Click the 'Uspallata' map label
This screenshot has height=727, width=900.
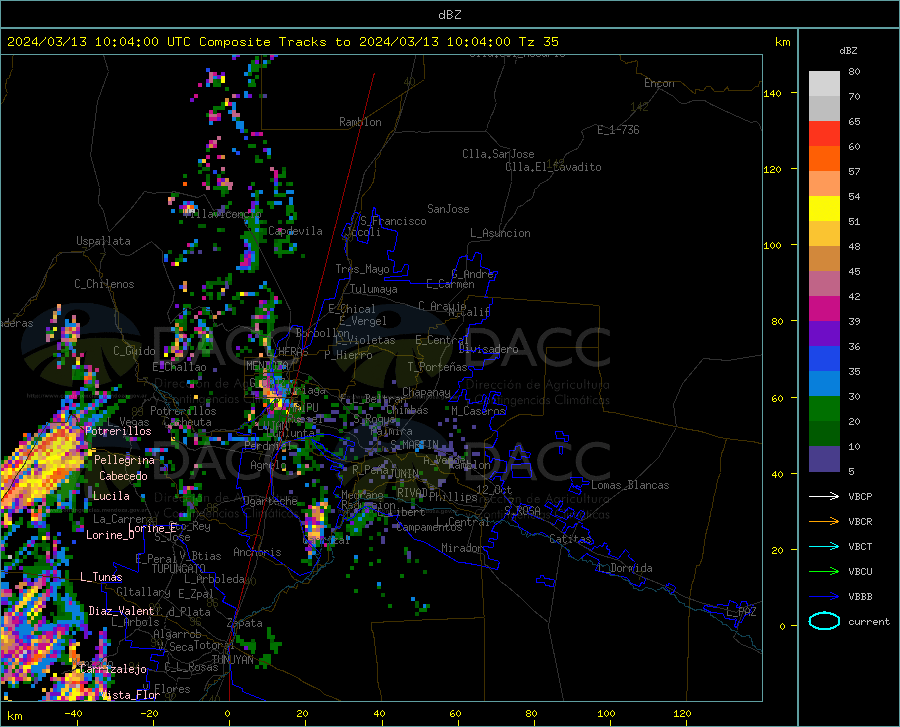click(x=103, y=241)
